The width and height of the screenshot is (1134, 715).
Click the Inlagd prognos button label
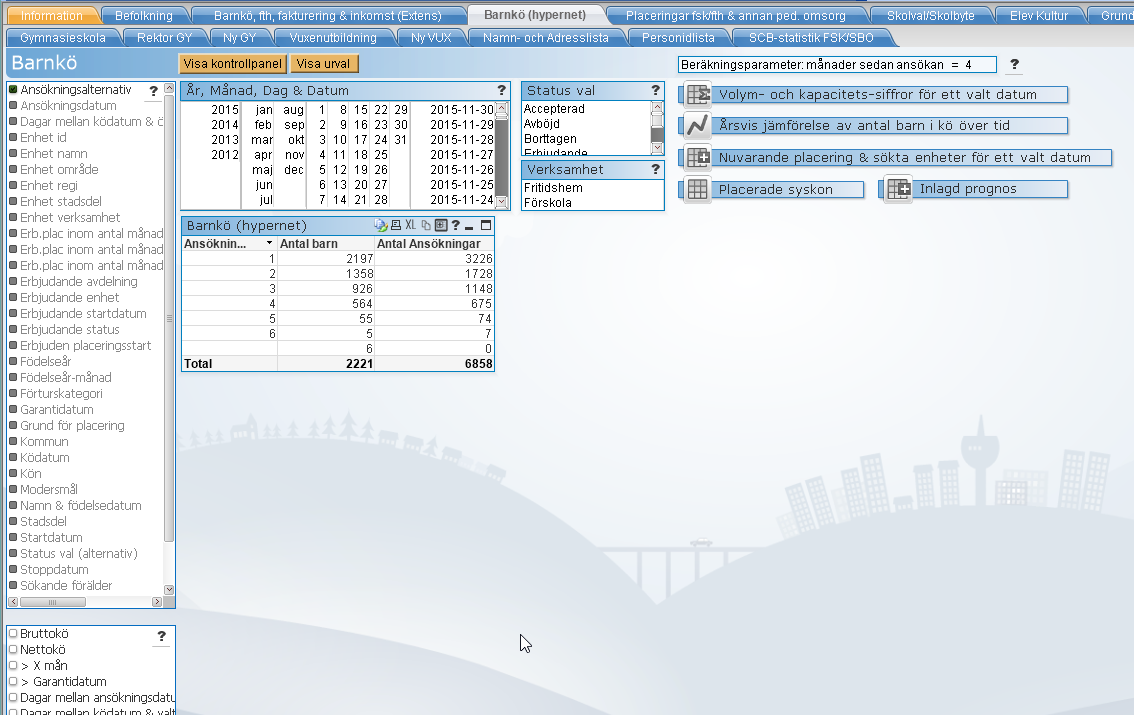coord(968,189)
